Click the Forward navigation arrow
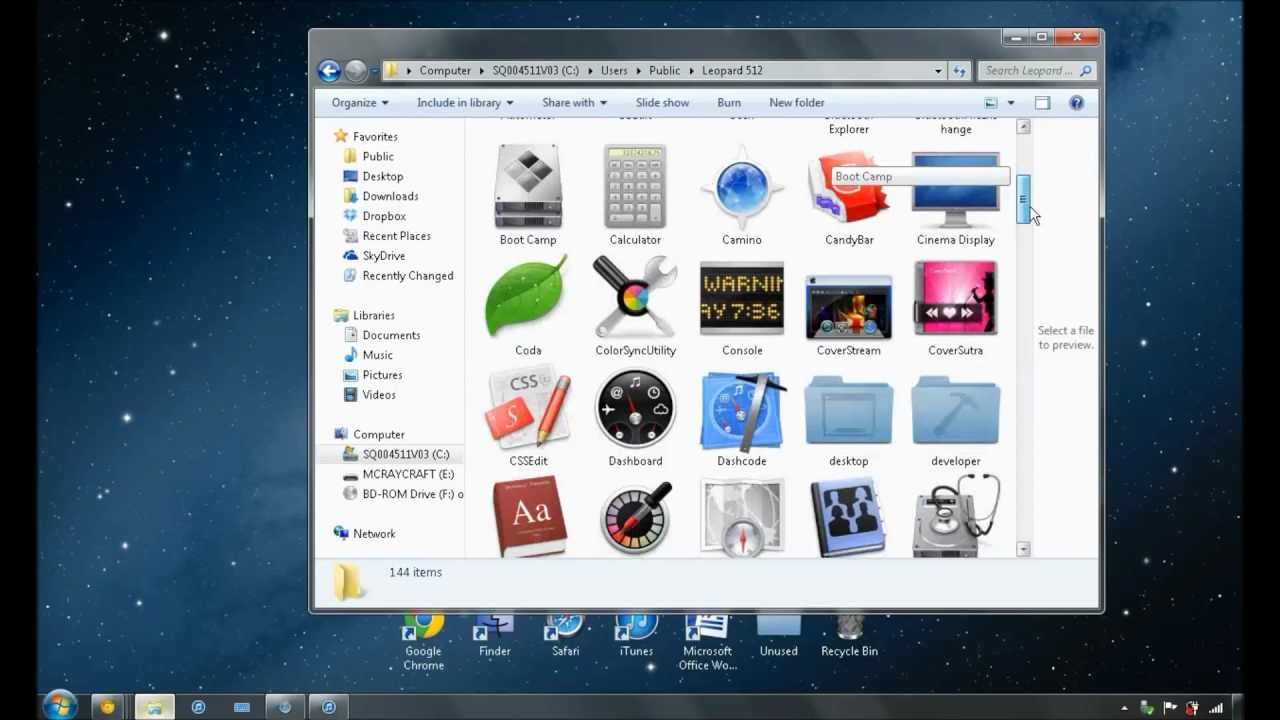1280x720 pixels. [x=355, y=70]
